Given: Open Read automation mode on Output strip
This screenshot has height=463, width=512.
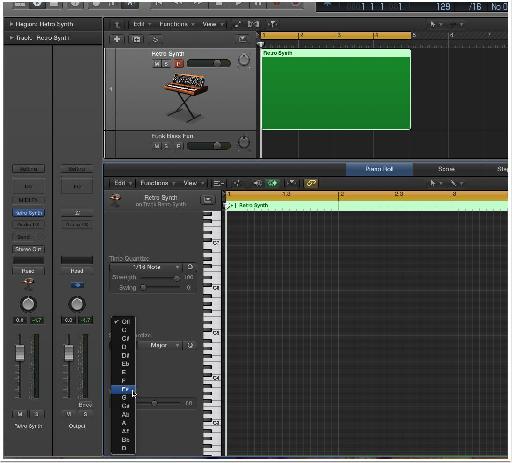Looking at the screenshot, I should coord(77,271).
